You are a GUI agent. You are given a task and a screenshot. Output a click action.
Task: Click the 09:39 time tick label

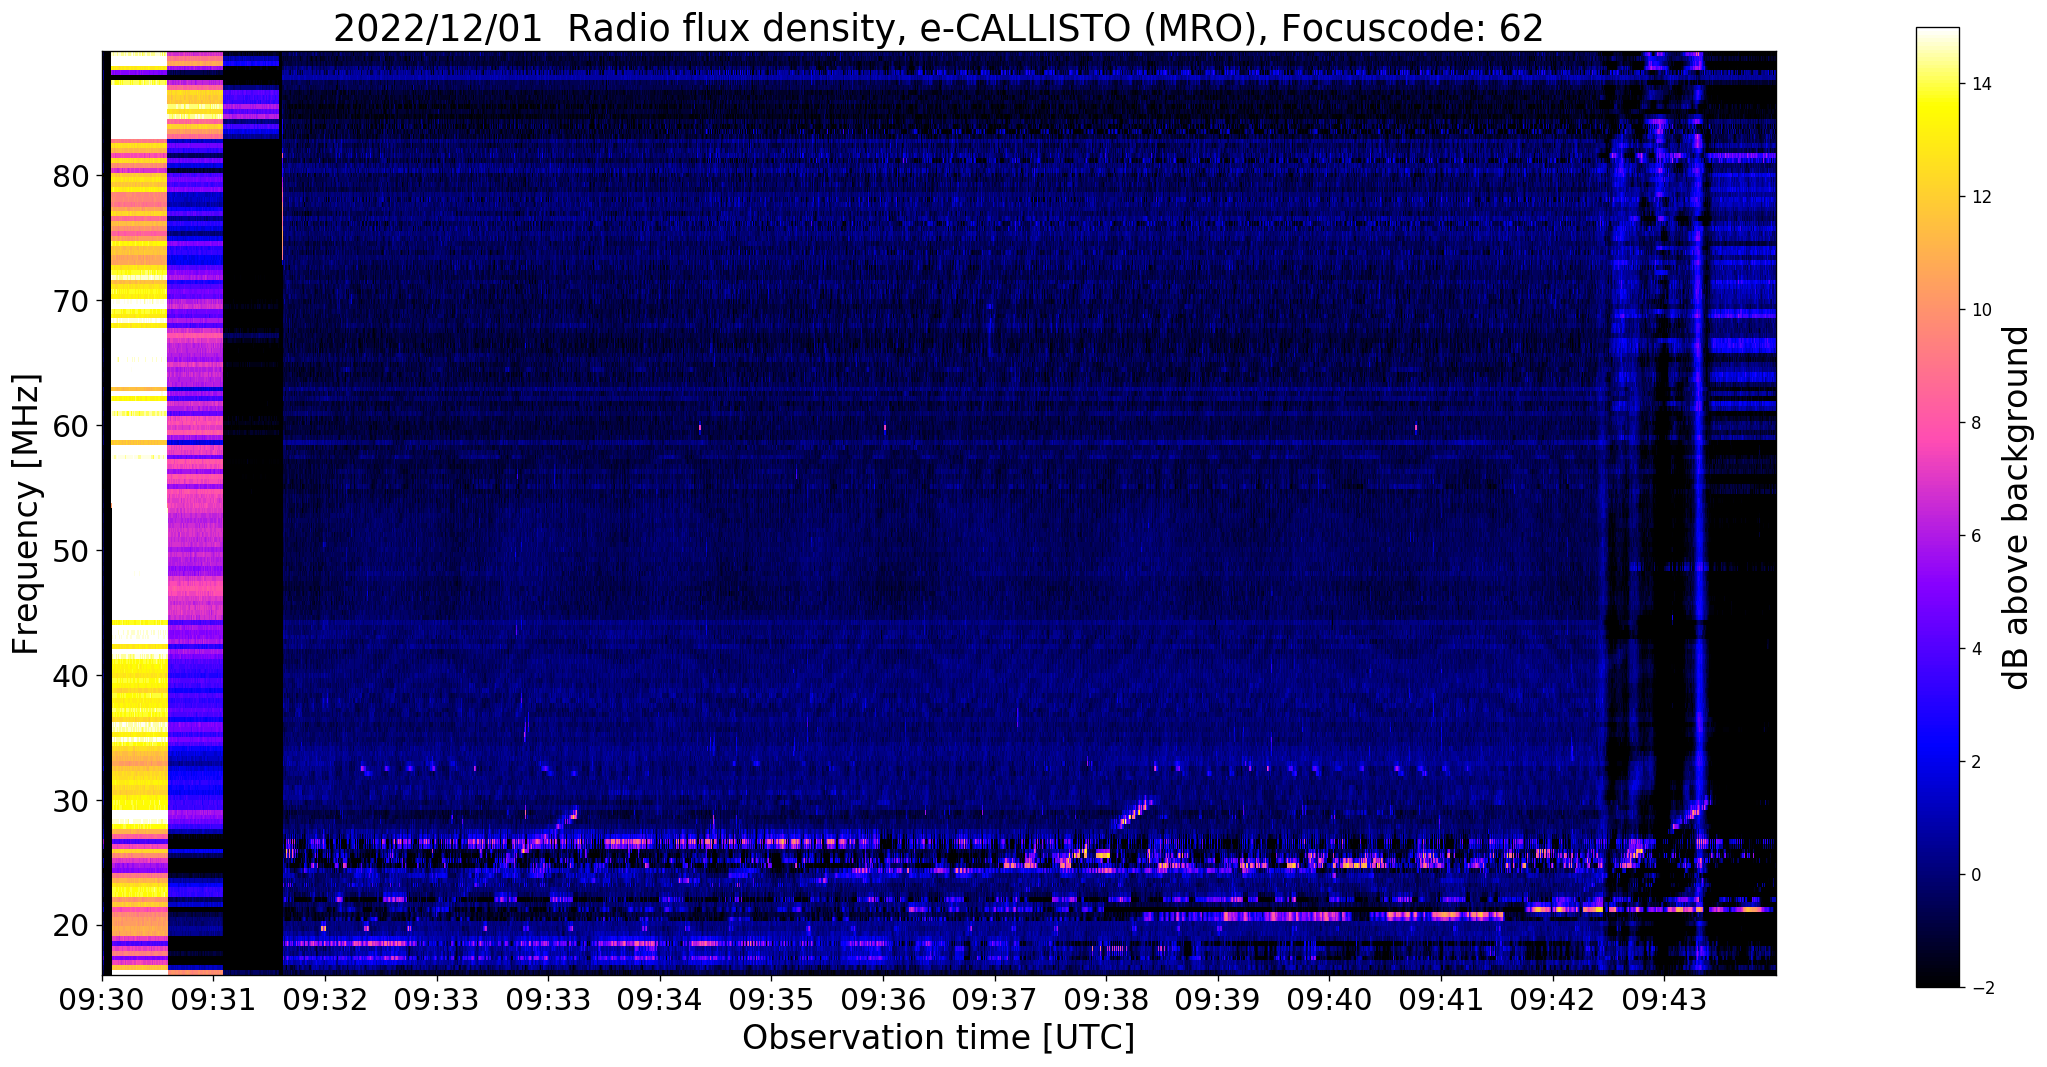pos(1218,999)
